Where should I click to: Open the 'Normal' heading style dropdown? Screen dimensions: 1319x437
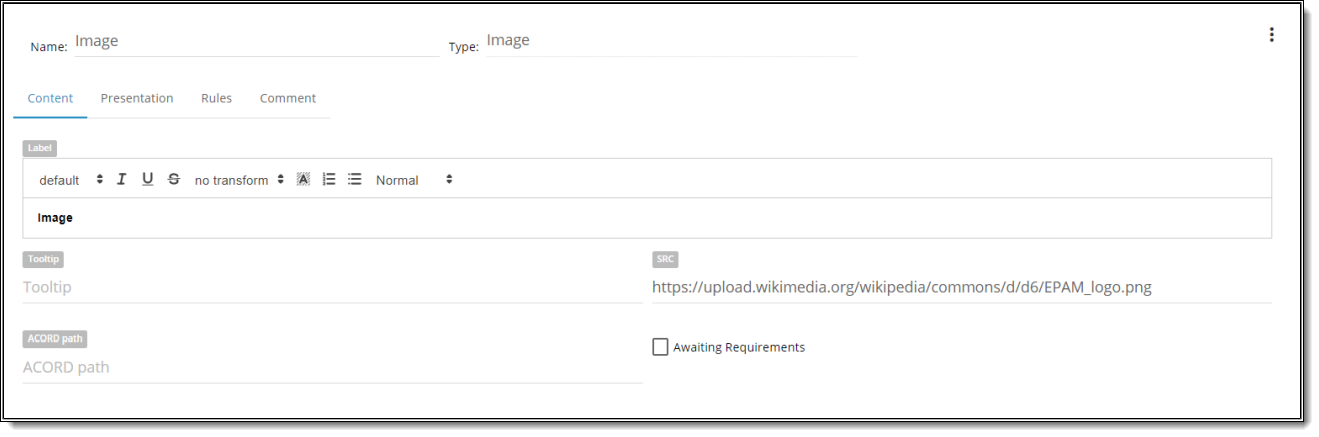pos(414,180)
